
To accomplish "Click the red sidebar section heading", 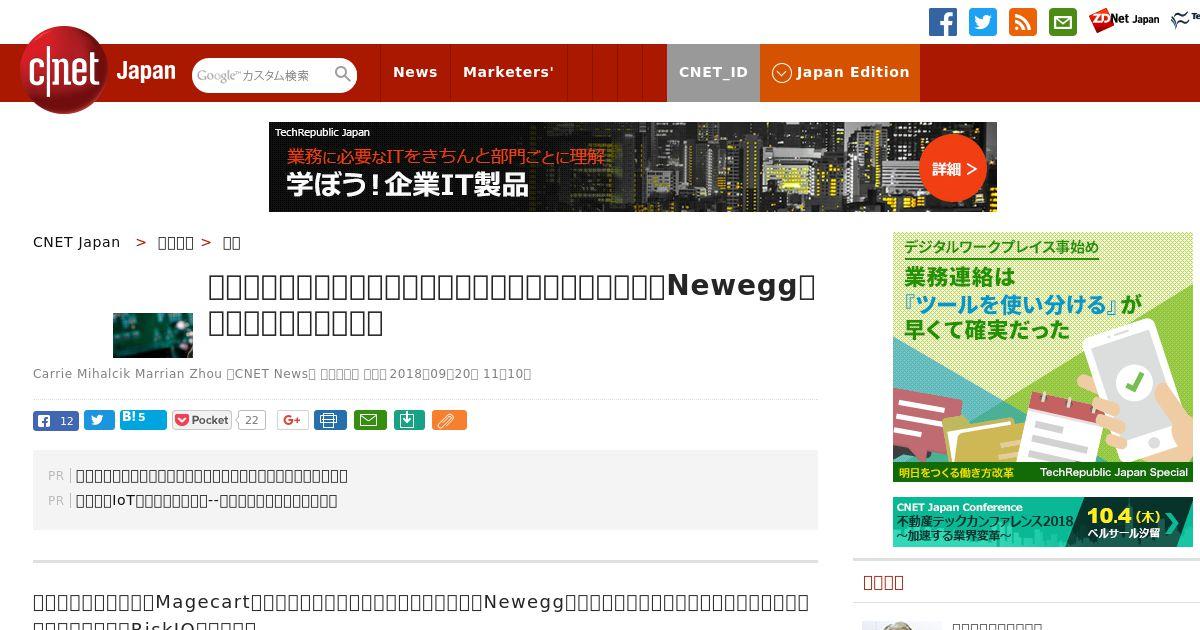I will [883, 582].
